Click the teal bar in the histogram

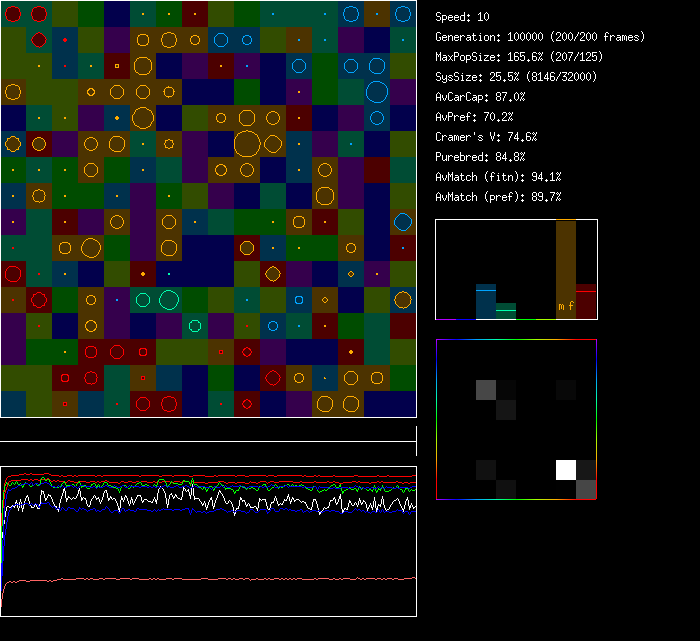[x=506, y=311]
